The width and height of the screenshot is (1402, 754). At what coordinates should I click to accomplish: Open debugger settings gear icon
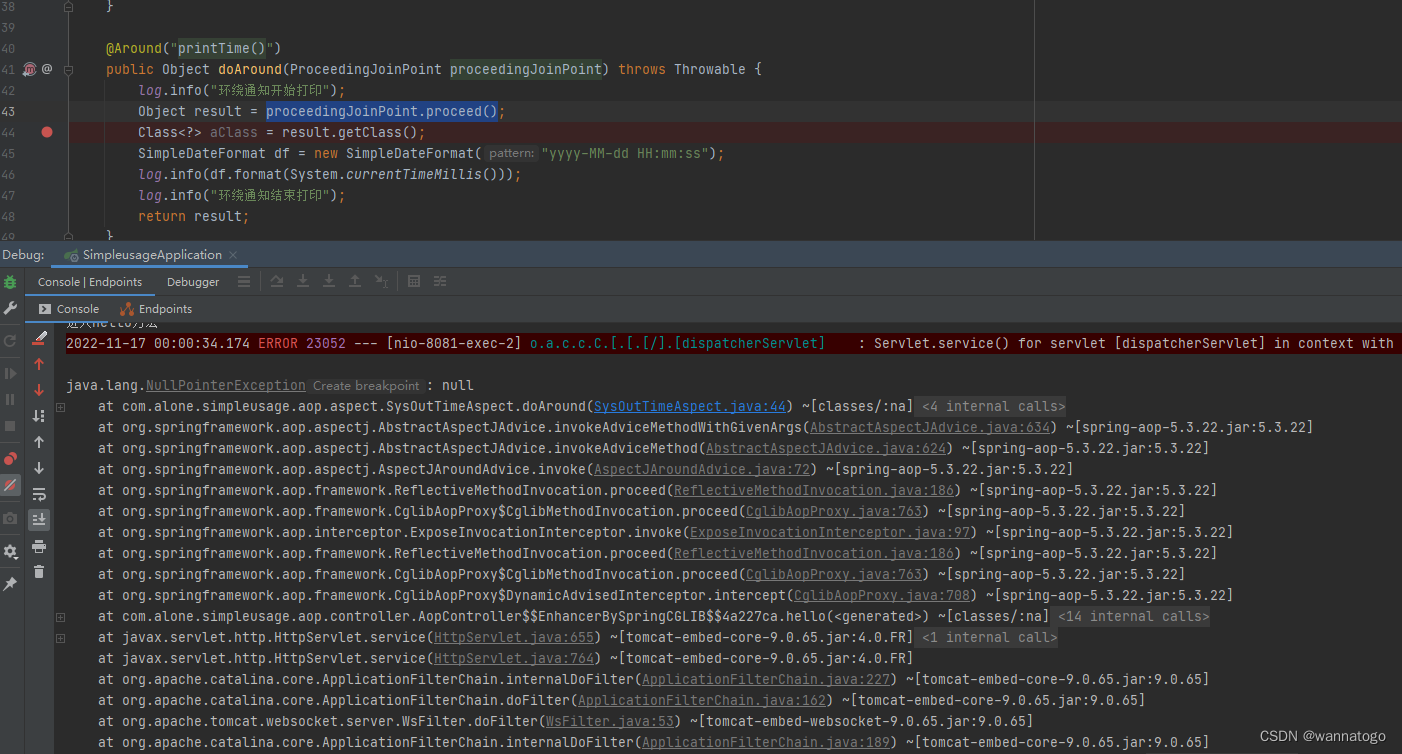tap(10, 552)
